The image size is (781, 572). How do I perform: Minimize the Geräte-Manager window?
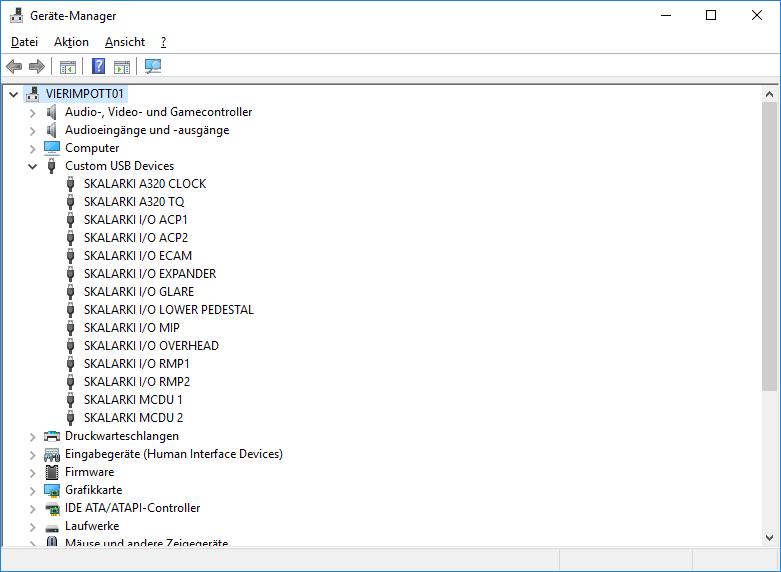coord(665,15)
